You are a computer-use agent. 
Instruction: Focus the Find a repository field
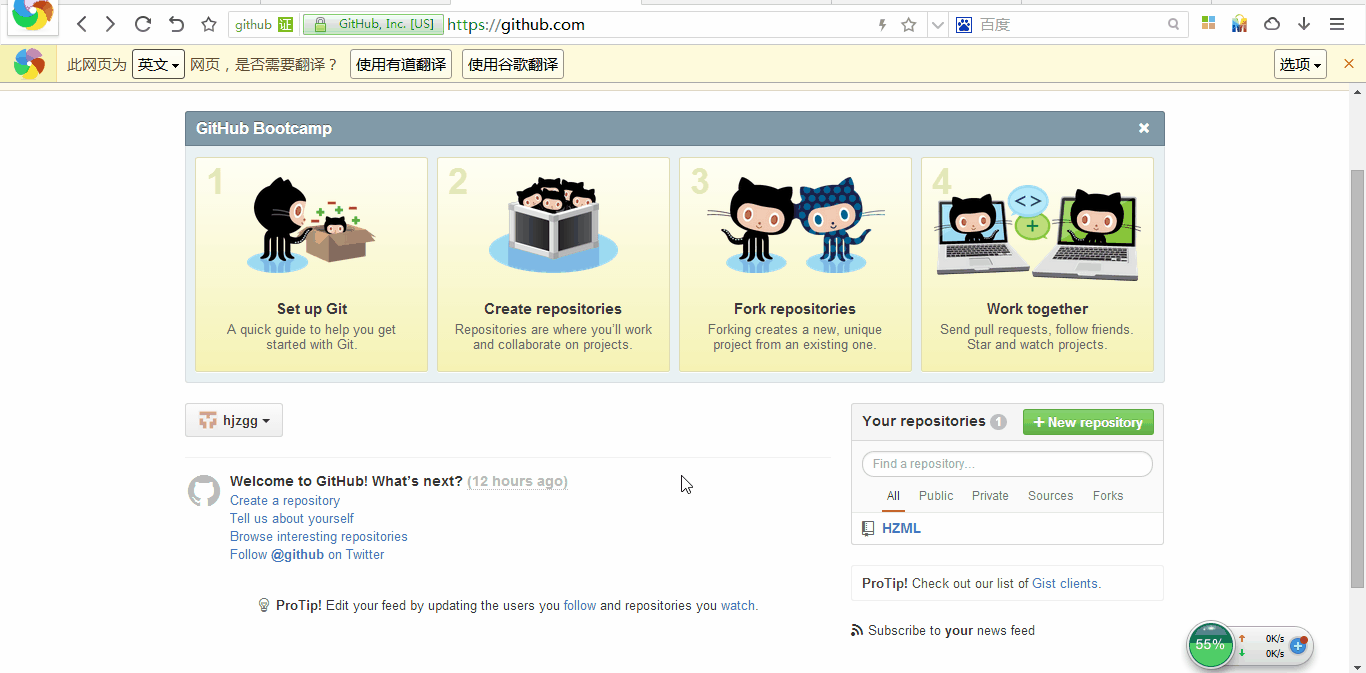pyautogui.click(x=1007, y=464)
